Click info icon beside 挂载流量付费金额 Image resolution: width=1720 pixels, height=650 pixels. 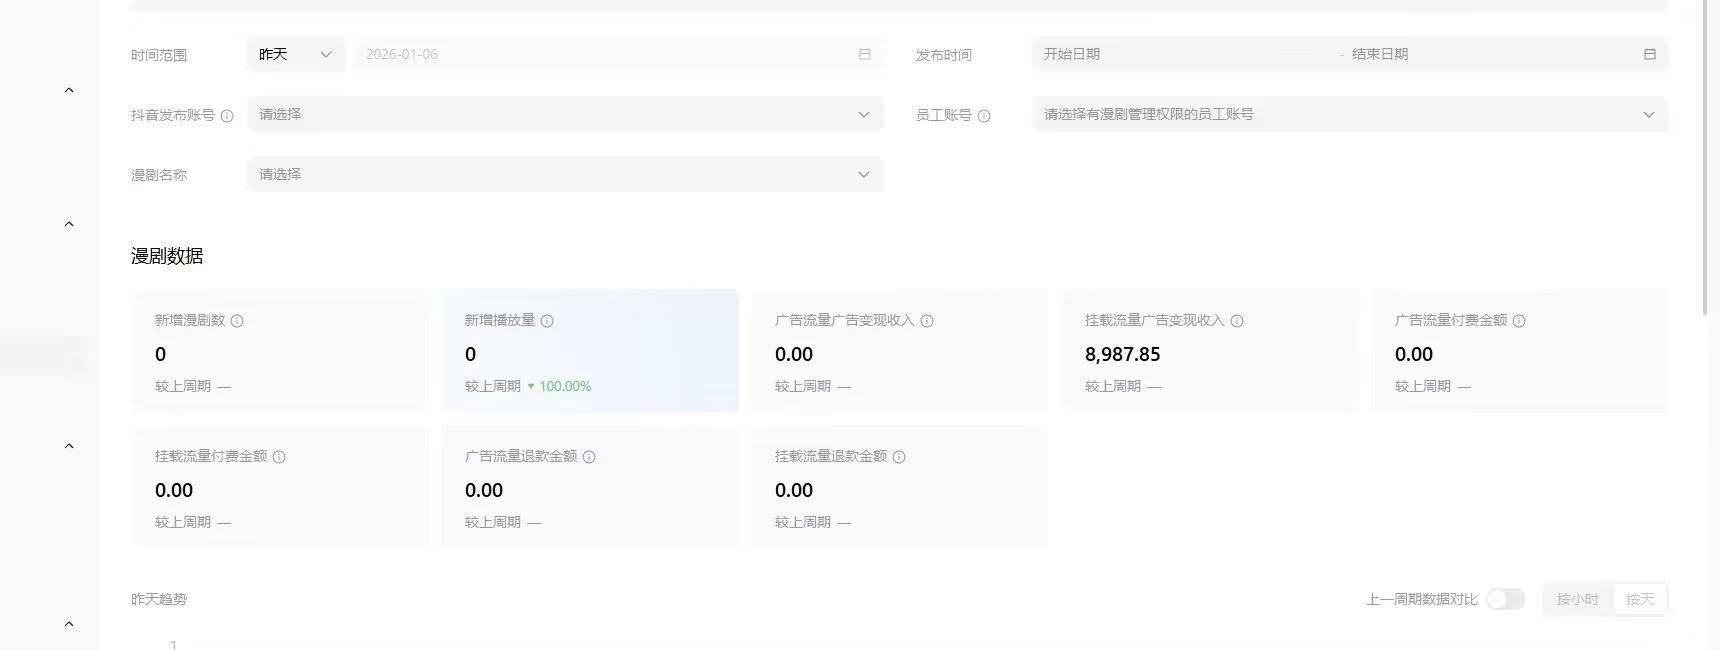(279, 457)
